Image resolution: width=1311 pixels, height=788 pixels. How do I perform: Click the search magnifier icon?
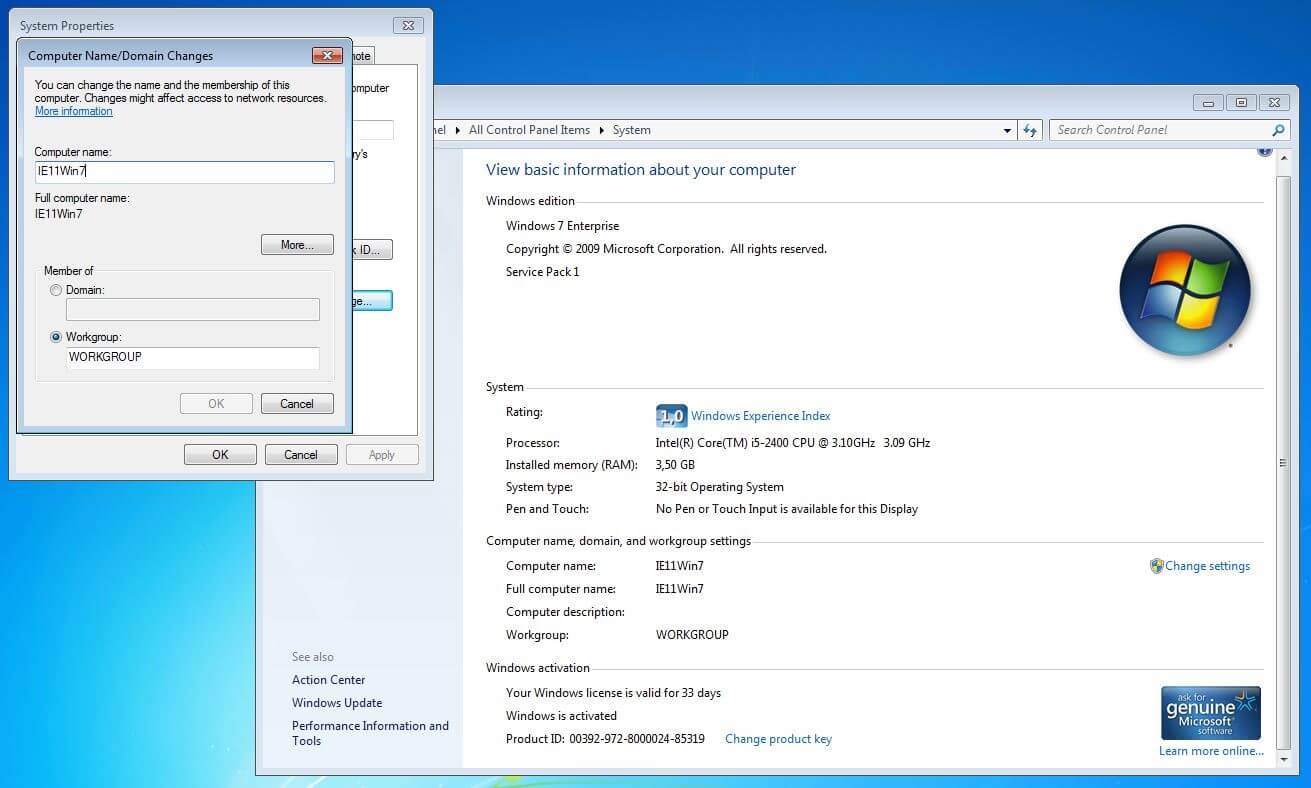pyautogui.click(x=1280, y=130)
